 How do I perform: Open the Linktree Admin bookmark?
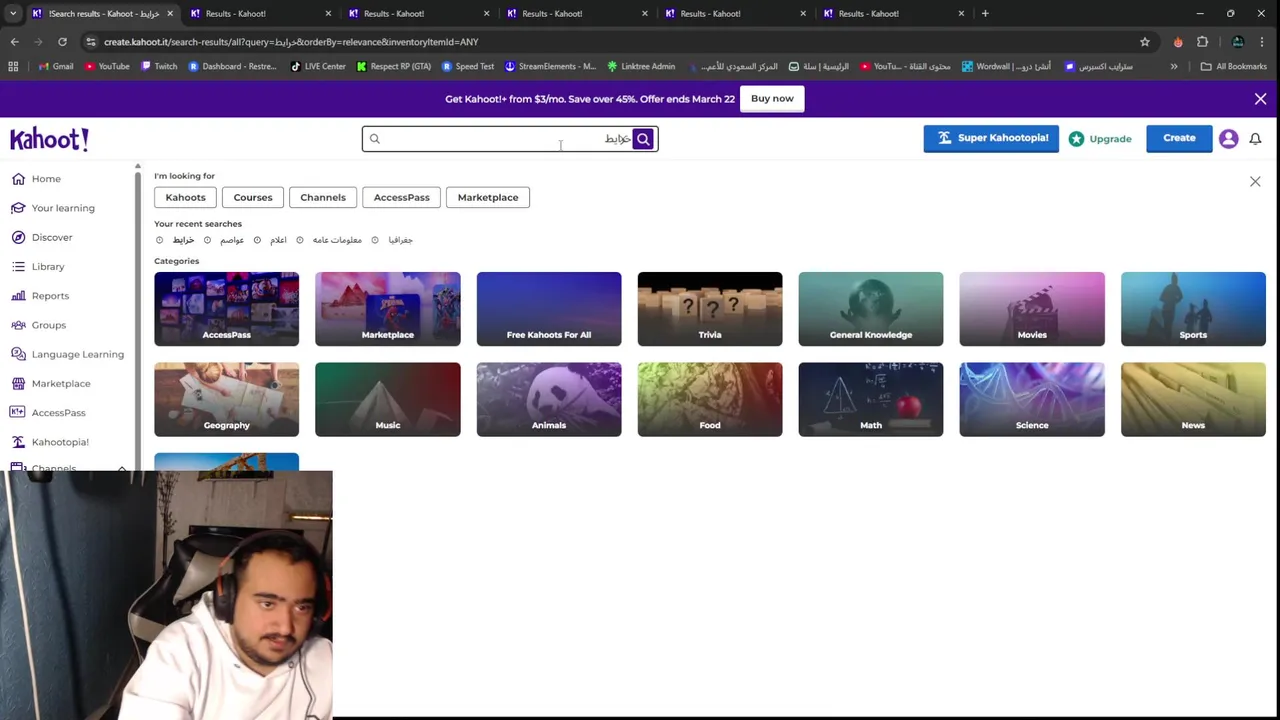click(641, 66)
